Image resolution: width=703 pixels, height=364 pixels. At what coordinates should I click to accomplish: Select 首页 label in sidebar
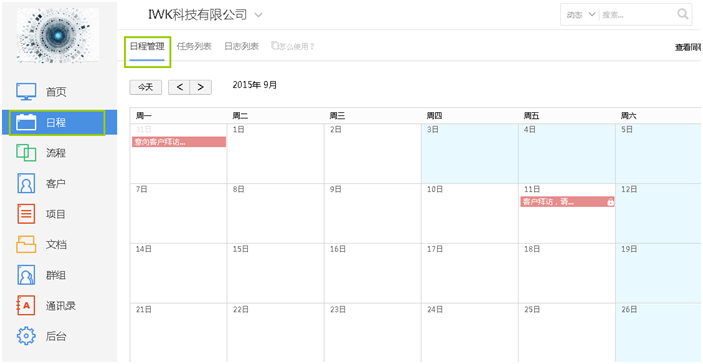[56, 92]
